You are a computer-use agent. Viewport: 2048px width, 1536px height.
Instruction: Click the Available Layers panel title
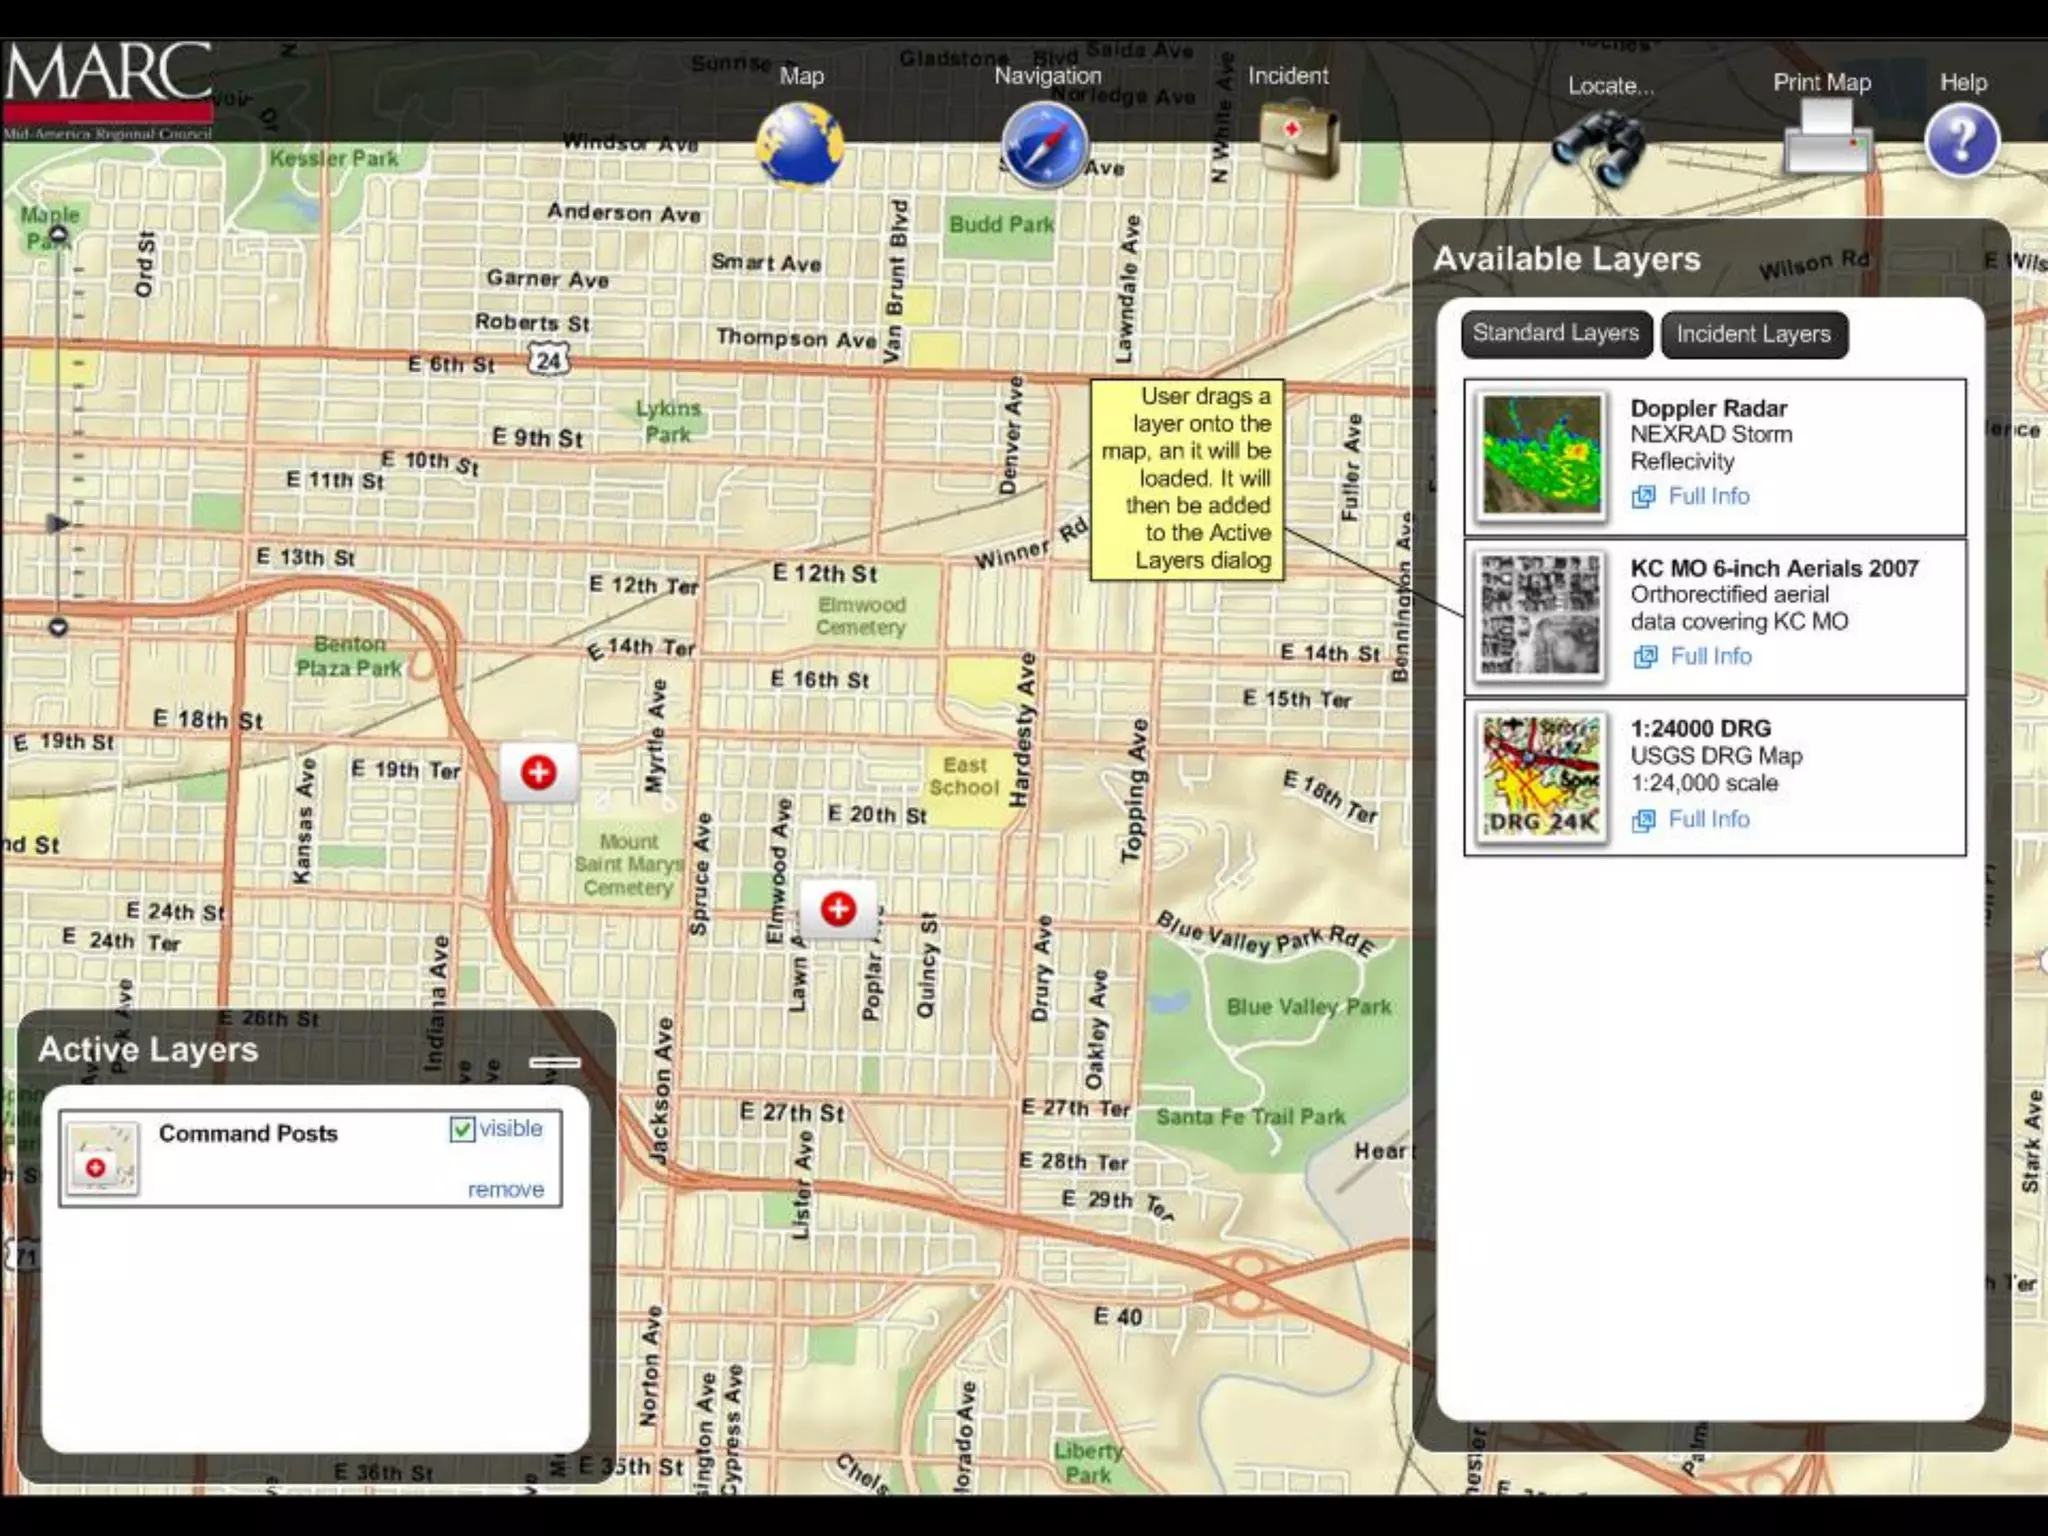coord(1567,259)
